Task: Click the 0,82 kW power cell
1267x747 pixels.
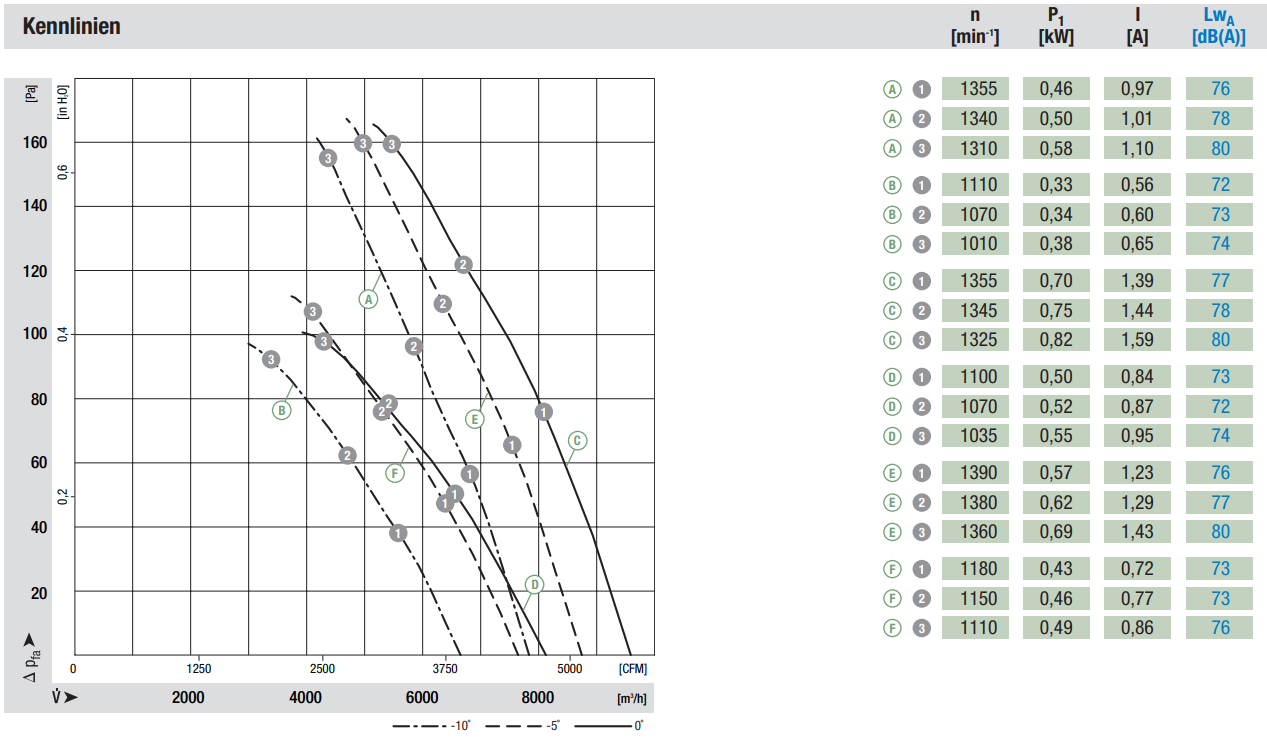Action: [x=1056, y=340]
